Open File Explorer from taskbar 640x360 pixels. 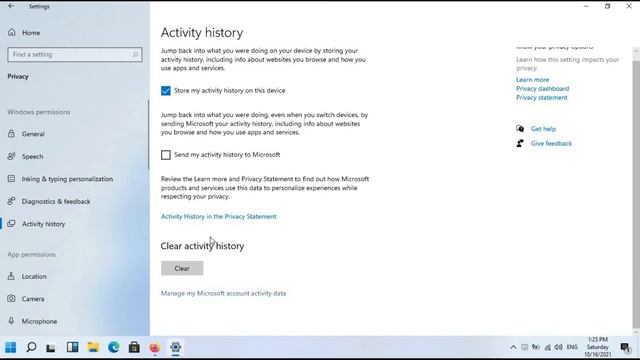click(x=93, y=347)
